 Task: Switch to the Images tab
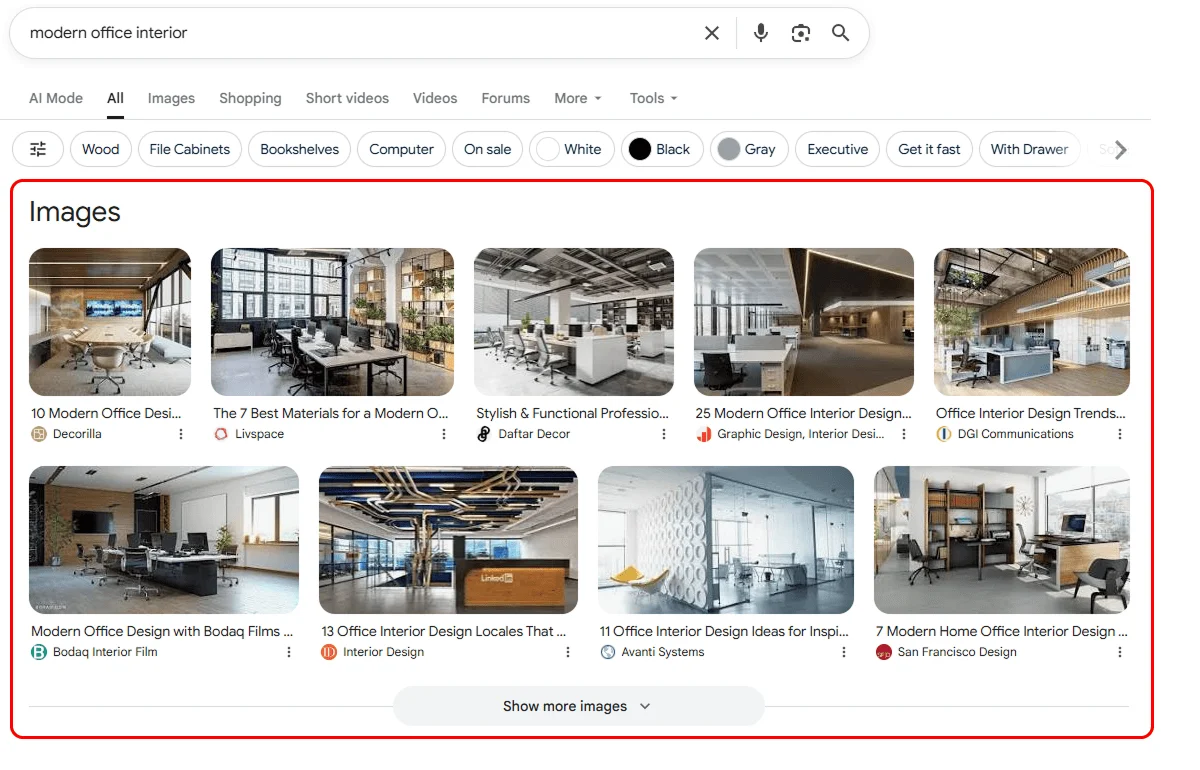171,98
